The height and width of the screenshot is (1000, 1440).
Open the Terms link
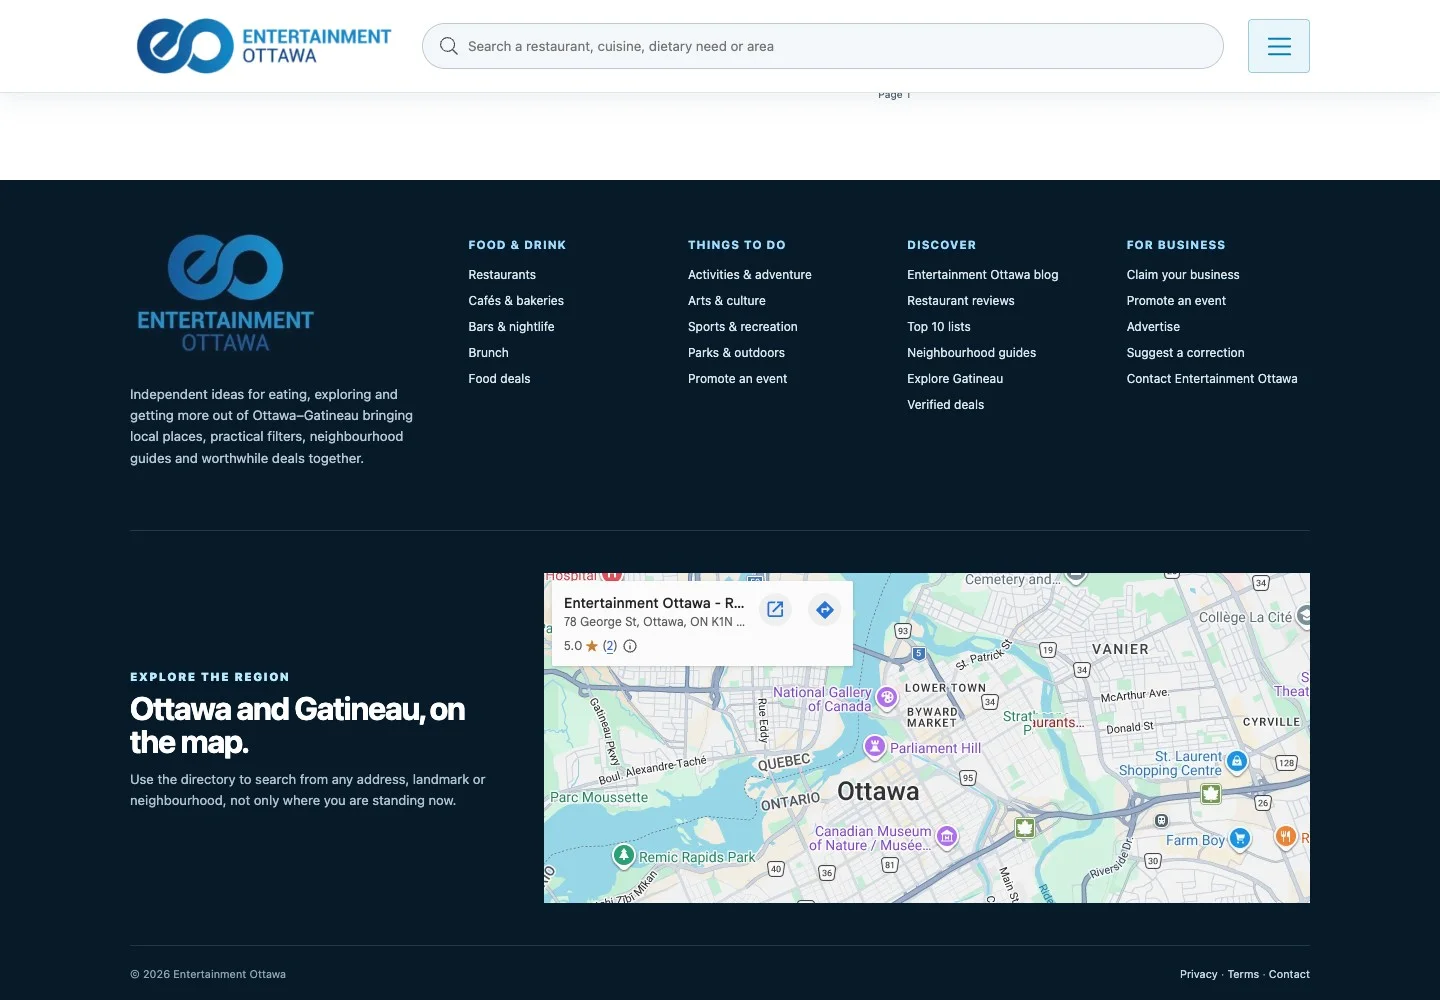pyautogui.click(x=1243, y=974)
